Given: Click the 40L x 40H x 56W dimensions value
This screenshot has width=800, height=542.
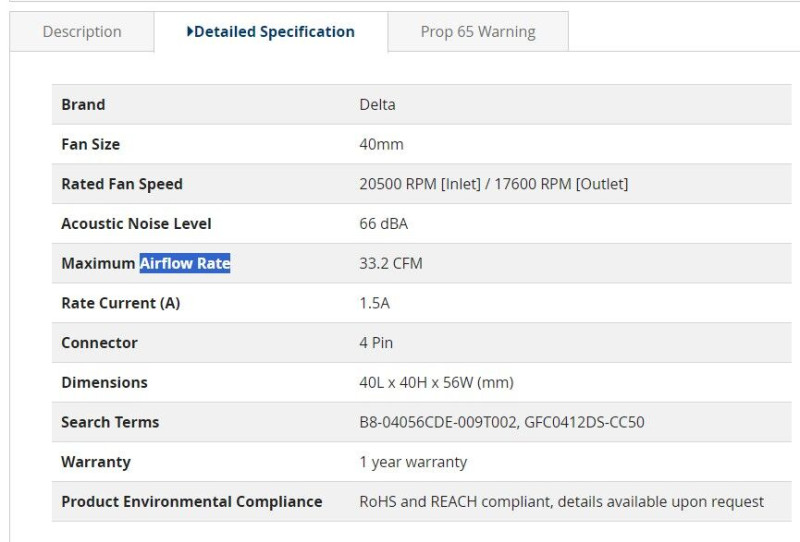Looking at the screenshot, I should (436, 382).
